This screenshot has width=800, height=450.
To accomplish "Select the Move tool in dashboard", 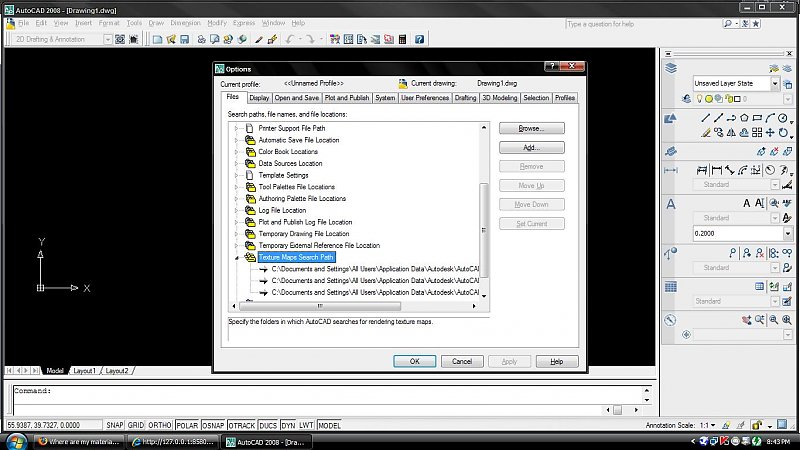I will click(x=770, y=133).
